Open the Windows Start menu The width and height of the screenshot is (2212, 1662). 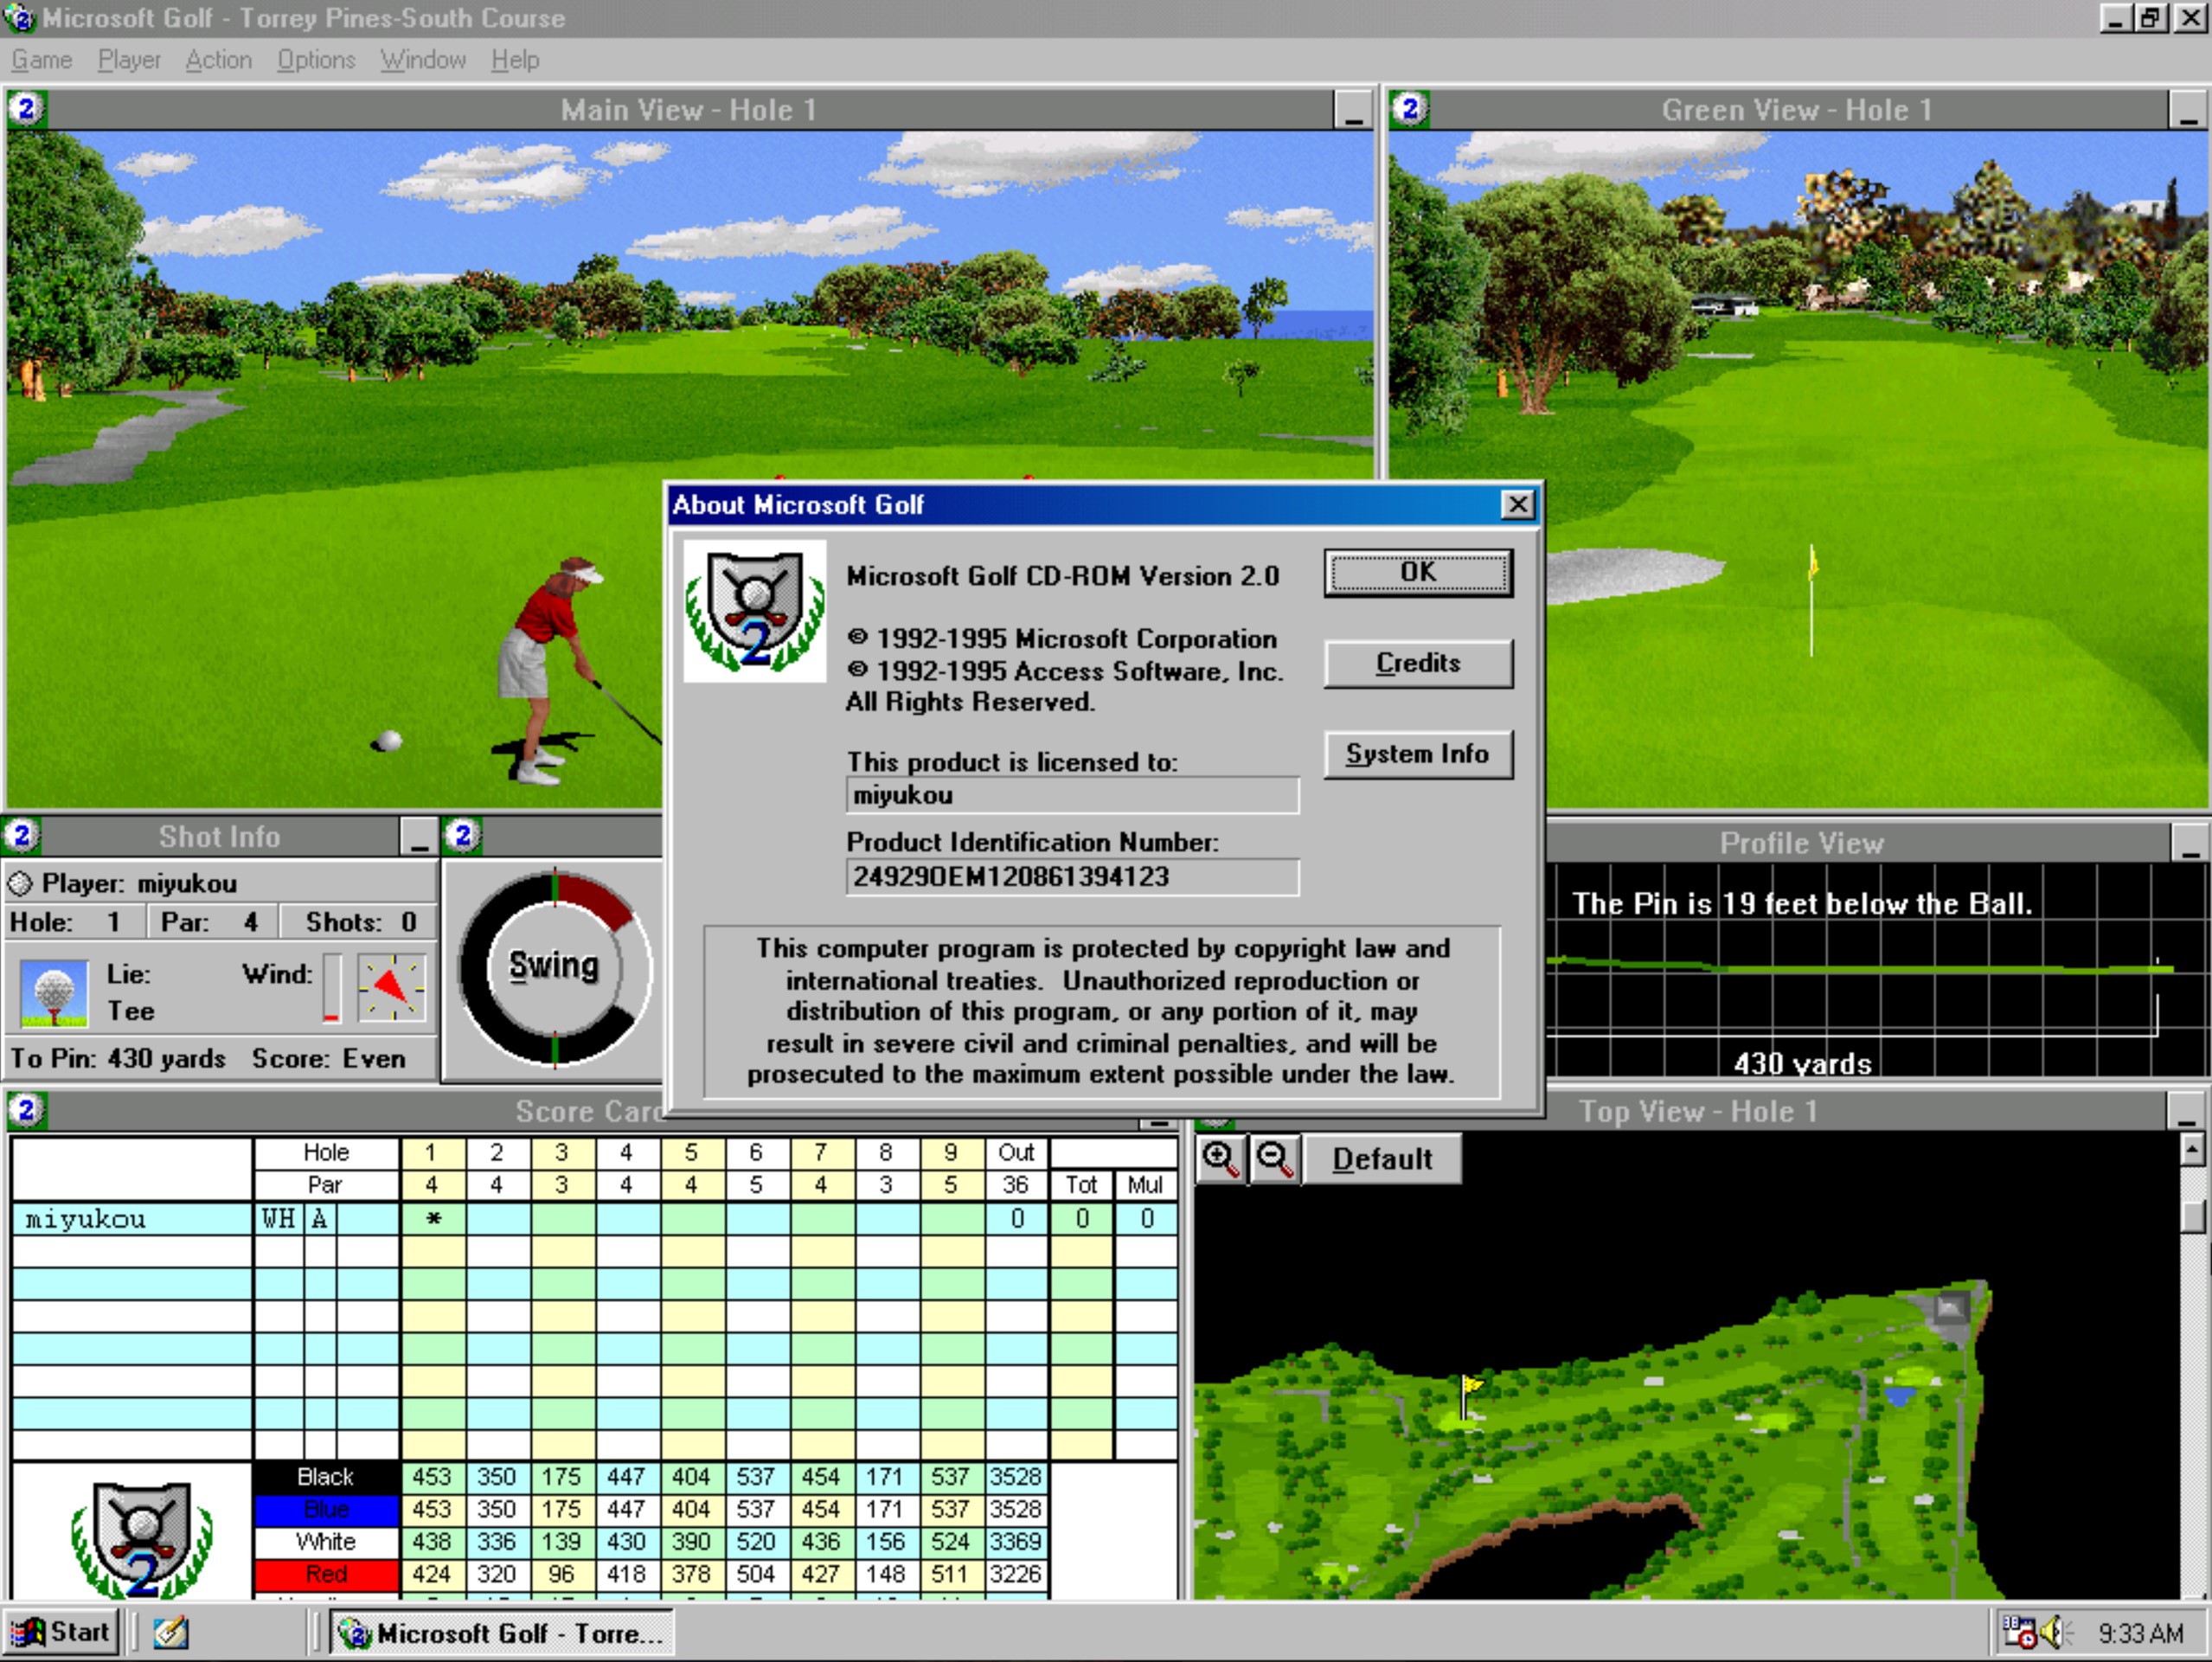(x=62, y=1632)
